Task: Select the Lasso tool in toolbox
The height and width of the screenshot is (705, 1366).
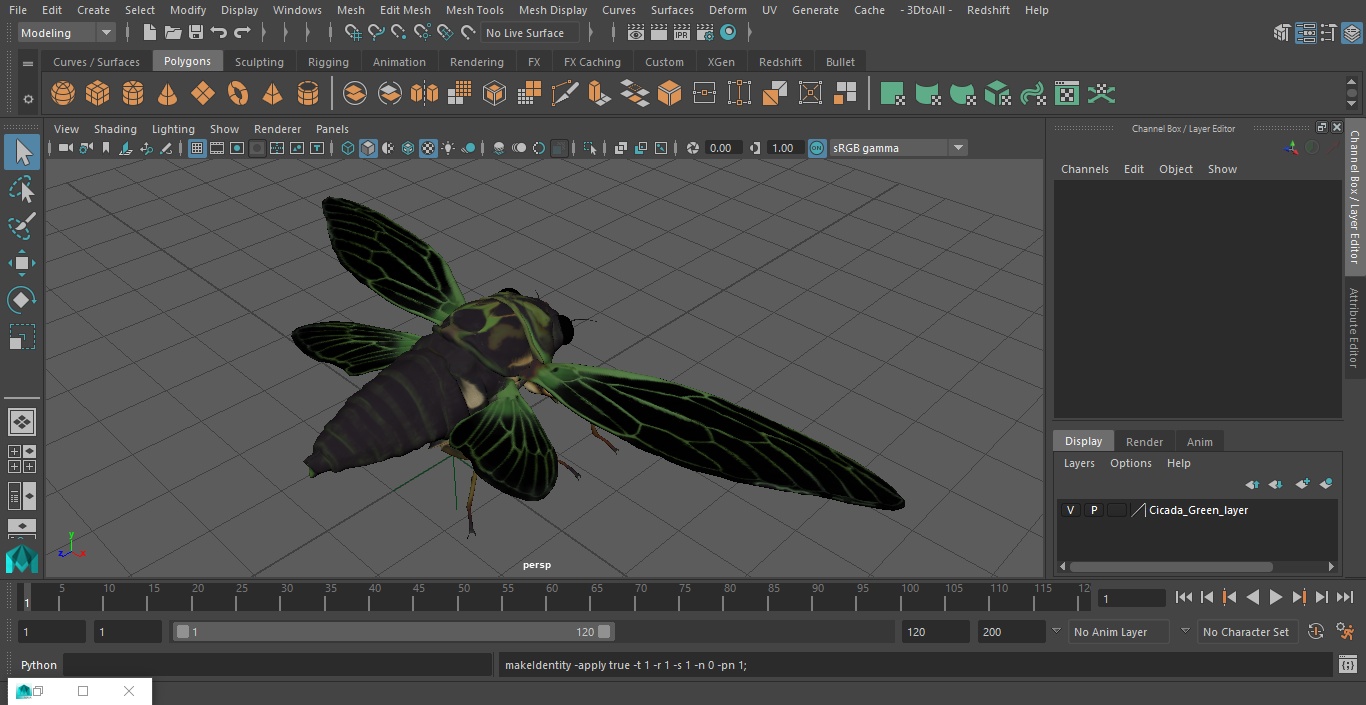Action: (x=22, y=190)
